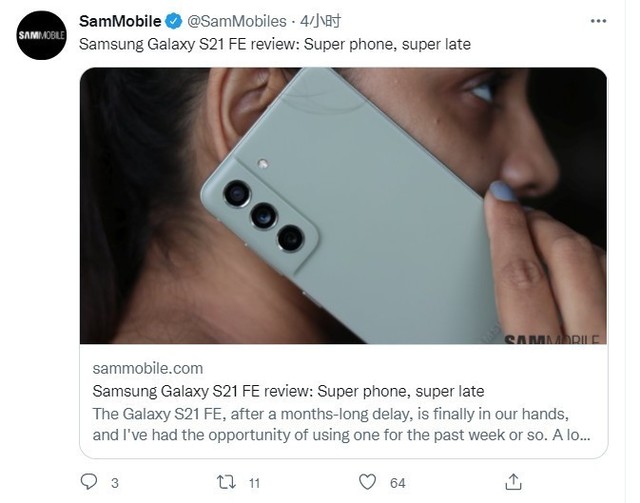Click the reply count of 3

pos(115,484)
